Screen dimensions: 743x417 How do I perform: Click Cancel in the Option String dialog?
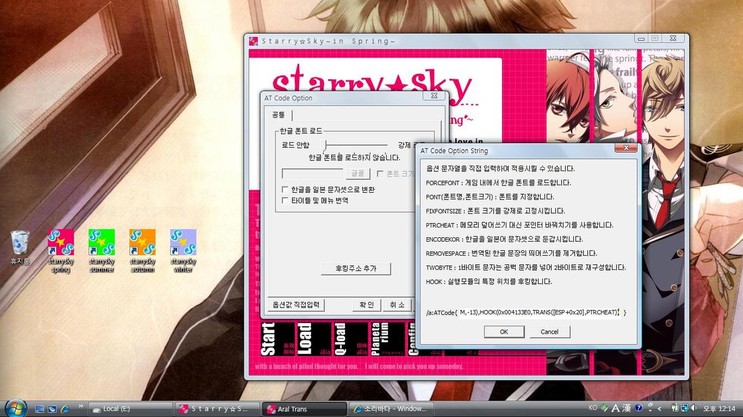549,331
